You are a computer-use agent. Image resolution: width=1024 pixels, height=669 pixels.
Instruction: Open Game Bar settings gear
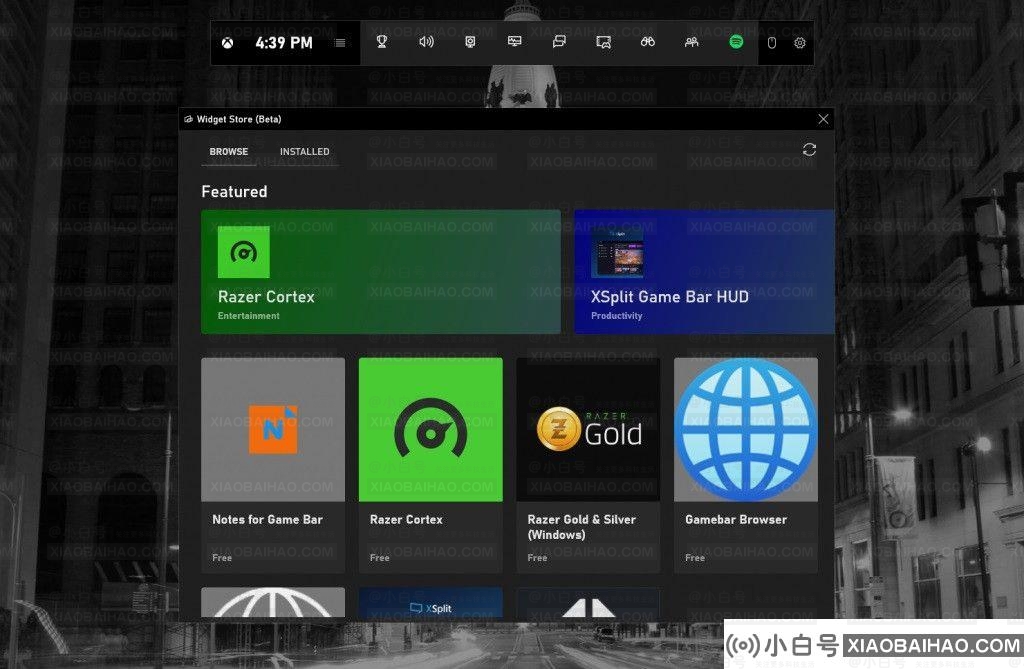click(x=800, y=43)
